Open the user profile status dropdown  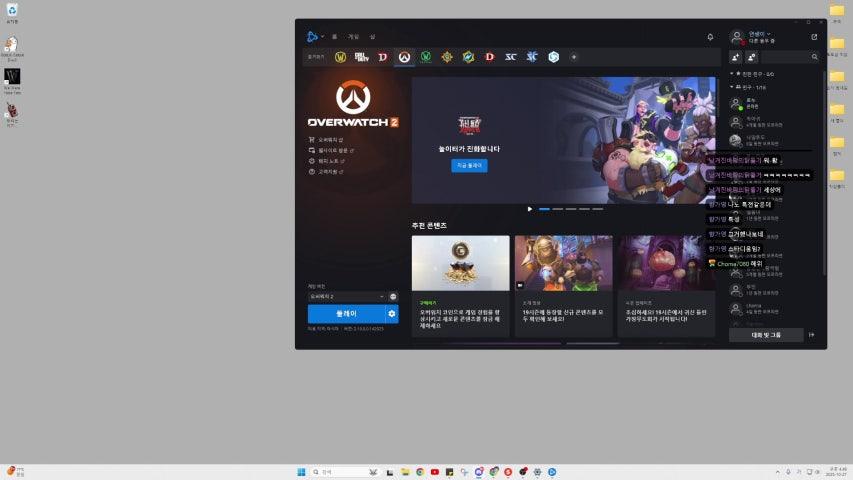point(760,34)
